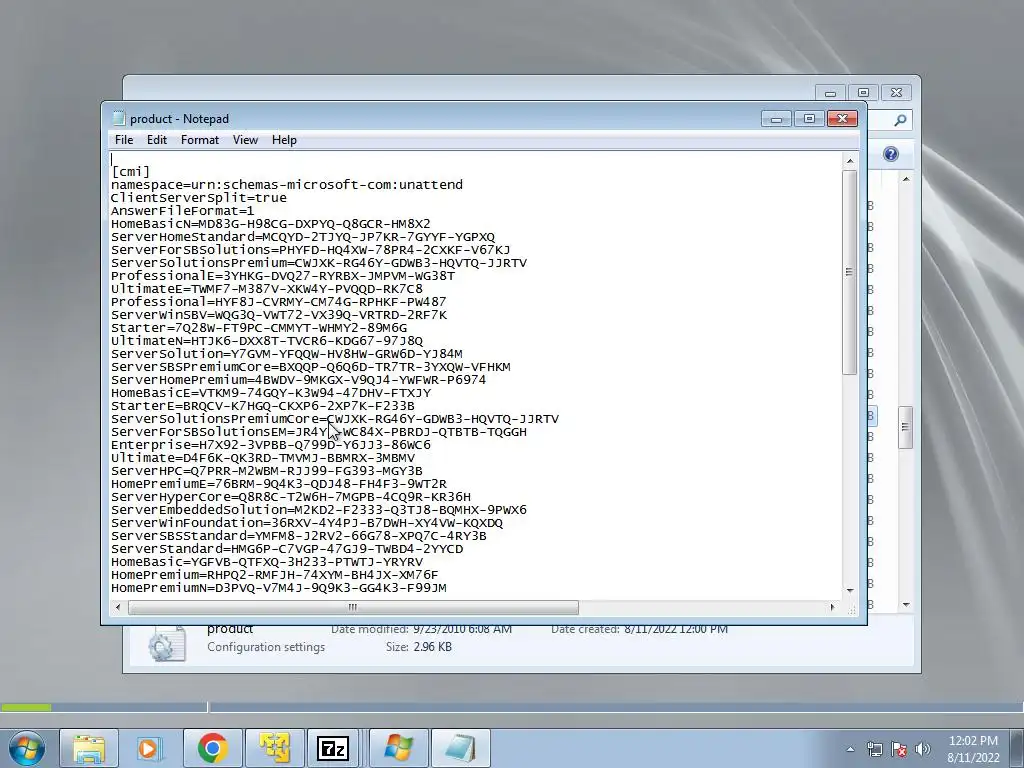Click the HomeBasic=YGFVB line
Screen dimensions: 1024x768
266,562
